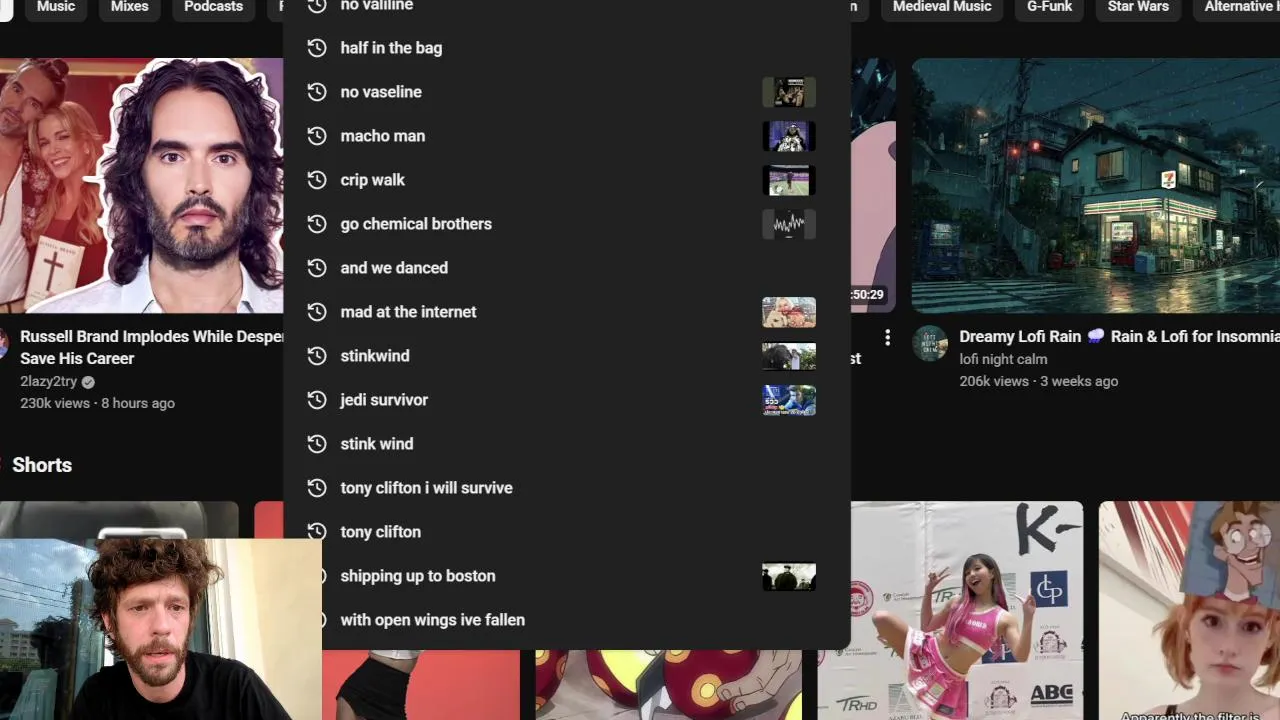Select 'macho man' search suggestion
The image size is (1280, 720).
(567, 136)
